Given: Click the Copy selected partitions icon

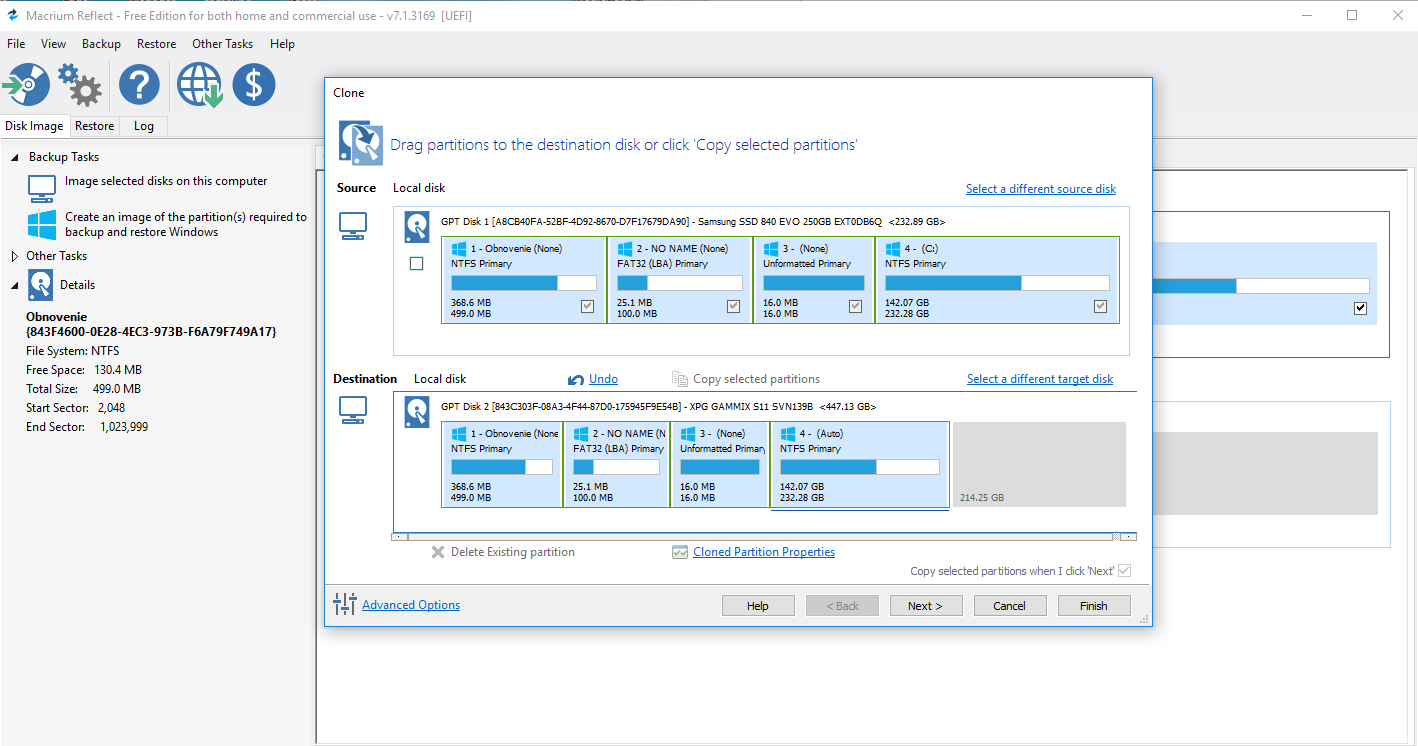Looking at the screenshot, I should coord(680,380).
